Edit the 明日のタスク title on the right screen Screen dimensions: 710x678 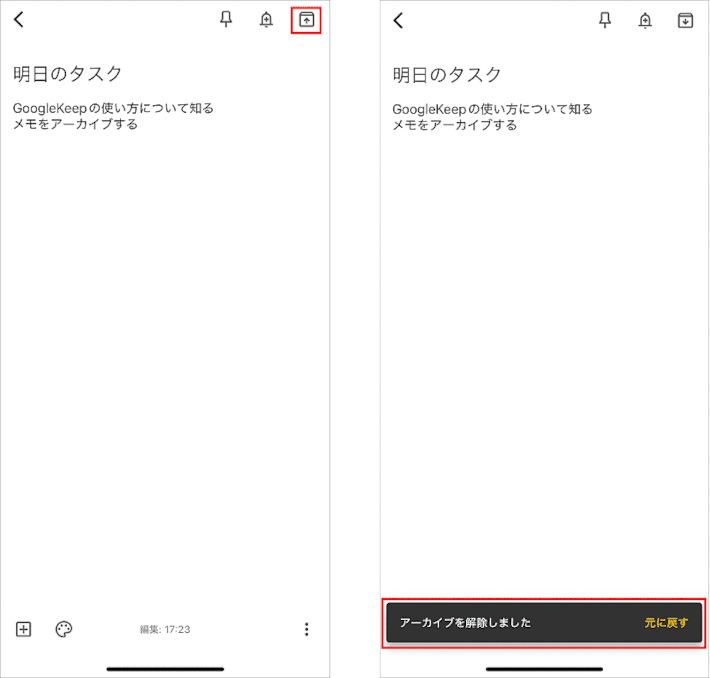pos(447,74)
